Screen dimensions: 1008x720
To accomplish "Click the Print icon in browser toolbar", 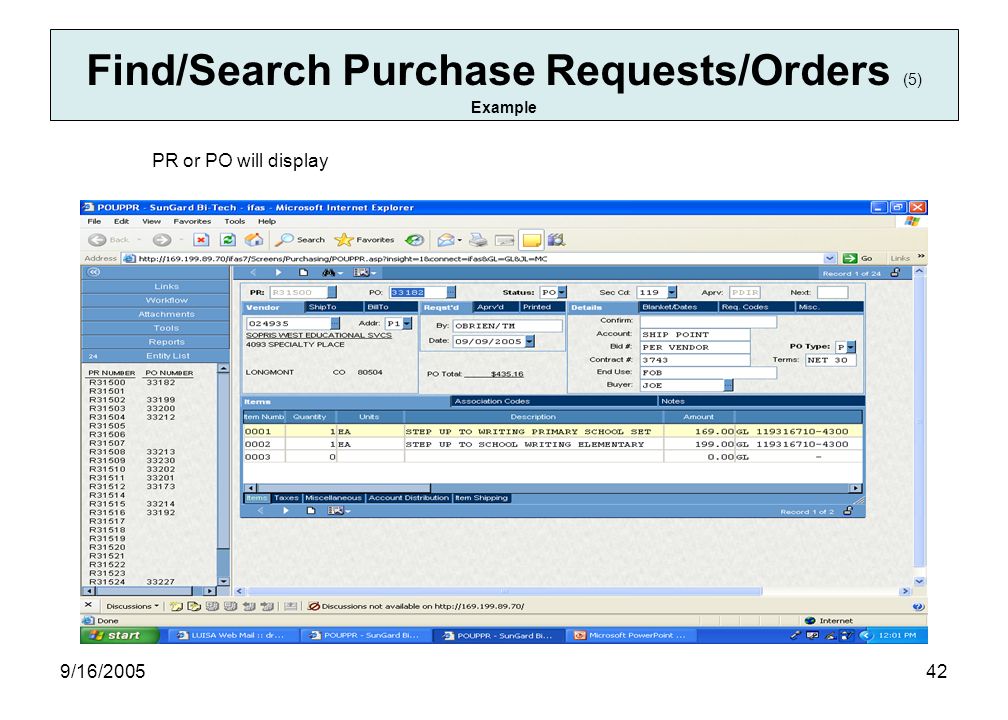I will [x=478, y=240].
